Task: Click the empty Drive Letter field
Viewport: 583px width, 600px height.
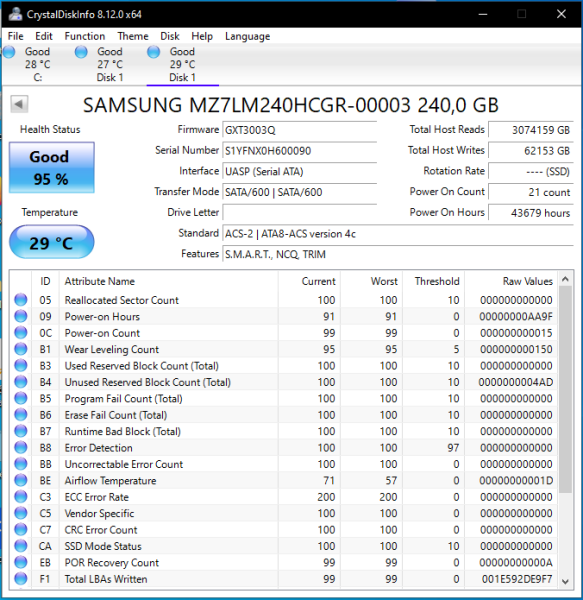Action: coord(300,213)
